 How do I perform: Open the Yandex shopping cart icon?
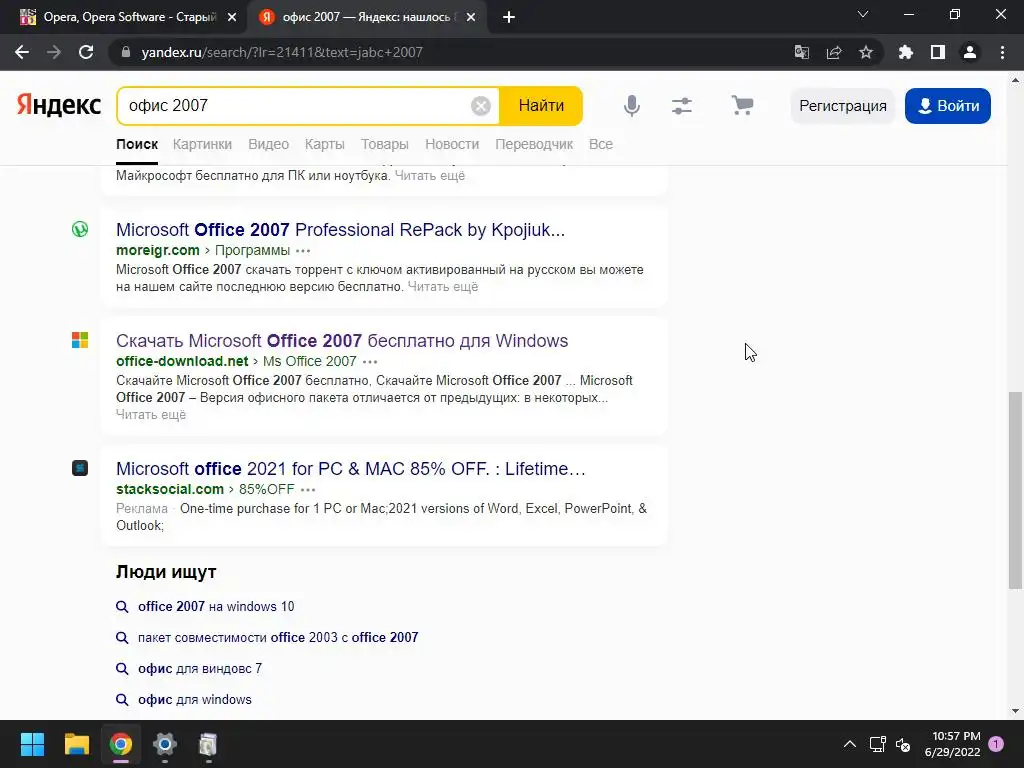click(743, 105)
